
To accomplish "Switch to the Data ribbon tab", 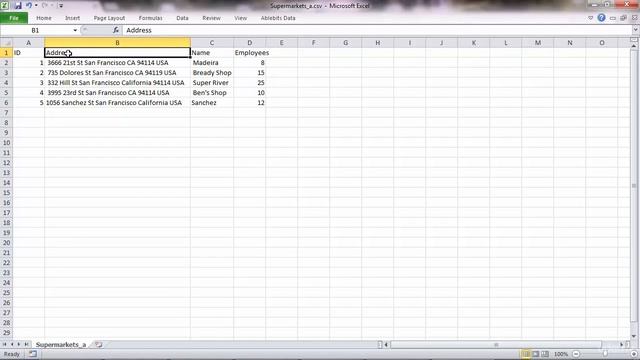I will pos(182,18).
